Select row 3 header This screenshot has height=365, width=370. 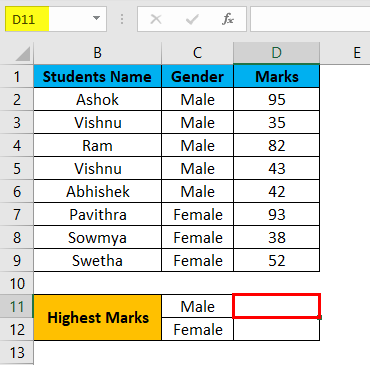click(17, 122)
